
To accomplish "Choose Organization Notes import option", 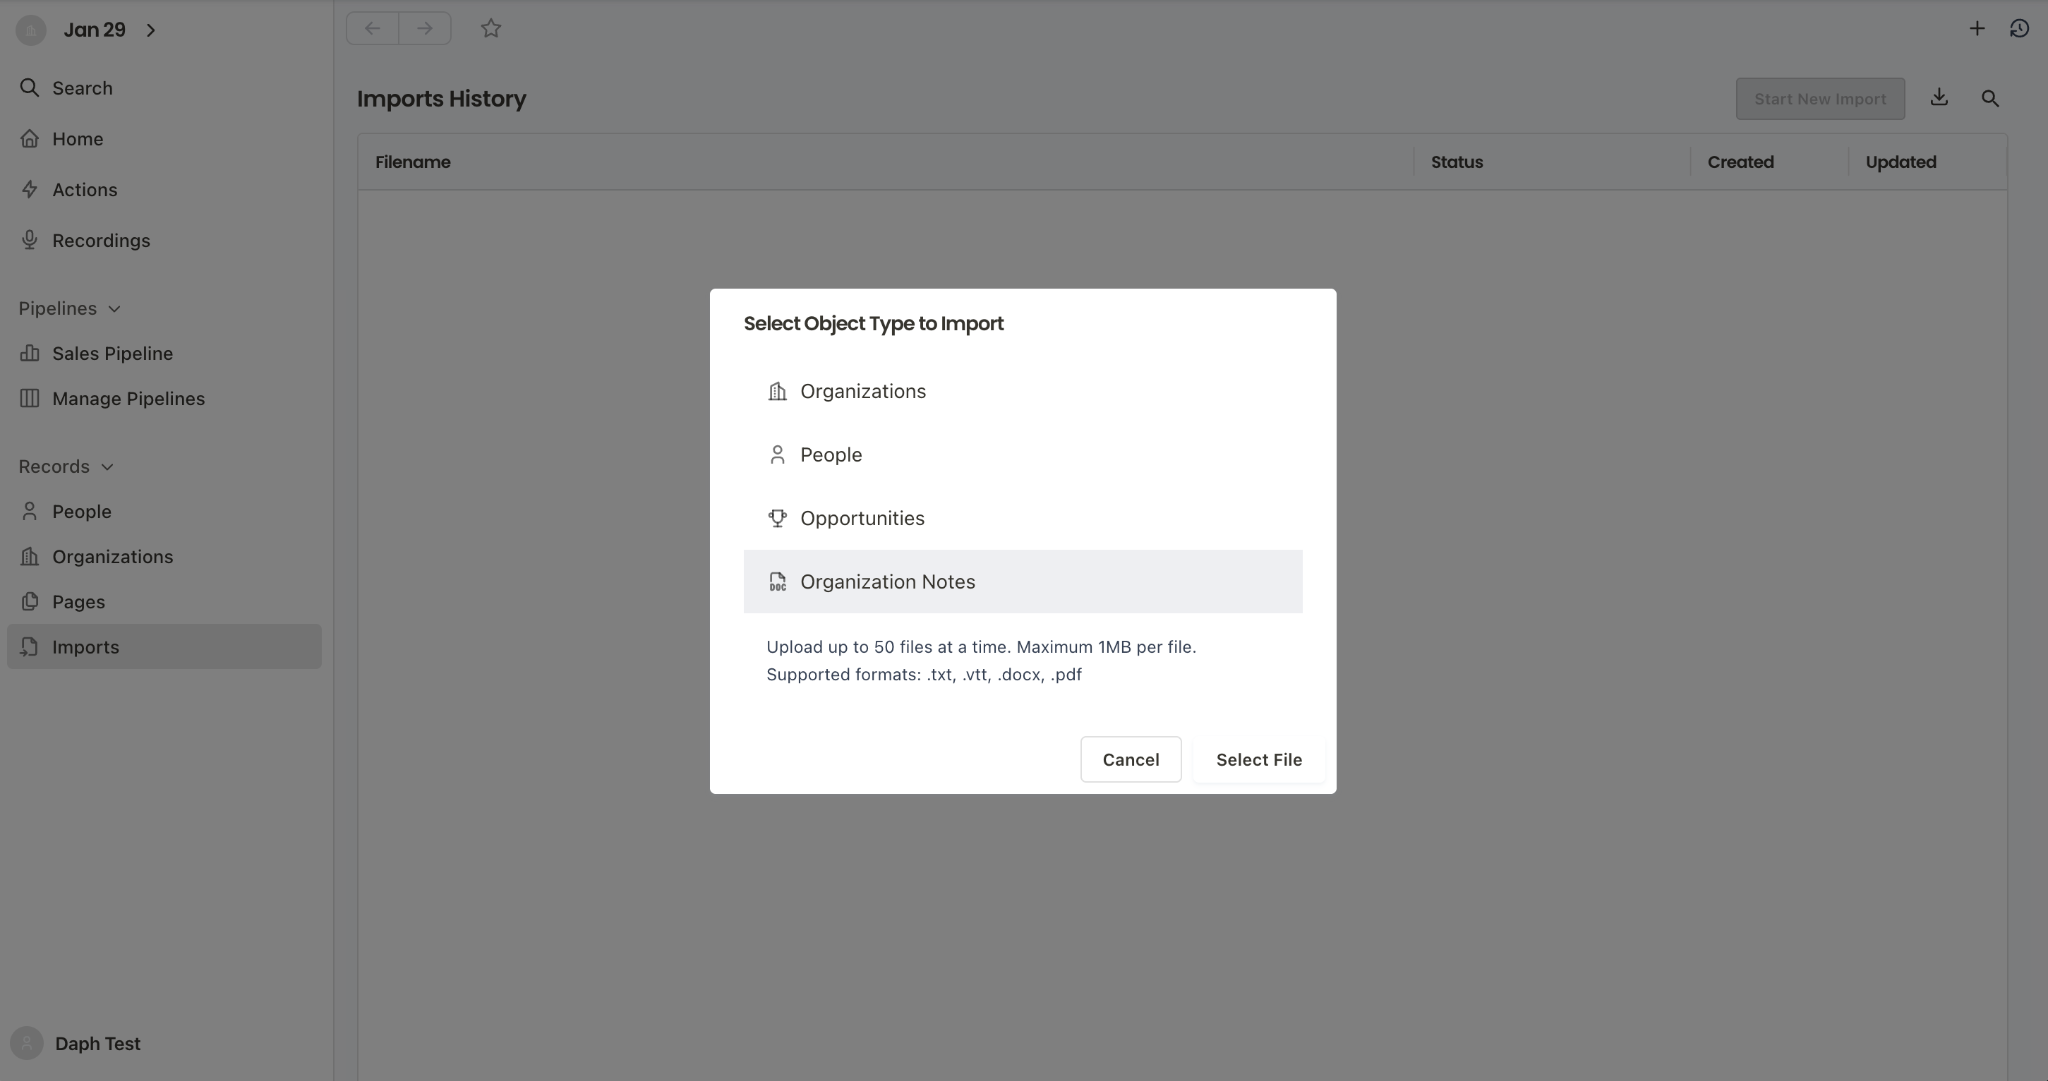I will 887,581.
